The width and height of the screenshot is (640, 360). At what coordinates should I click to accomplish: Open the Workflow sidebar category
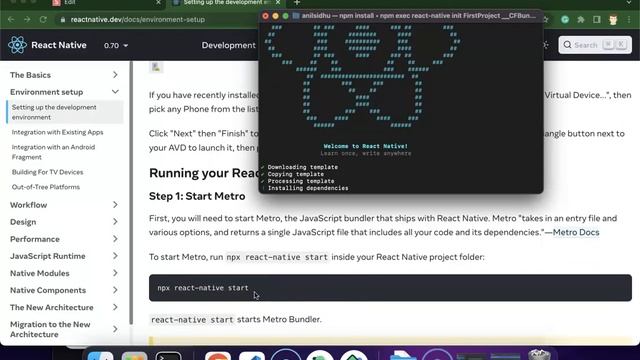[29, 205]
